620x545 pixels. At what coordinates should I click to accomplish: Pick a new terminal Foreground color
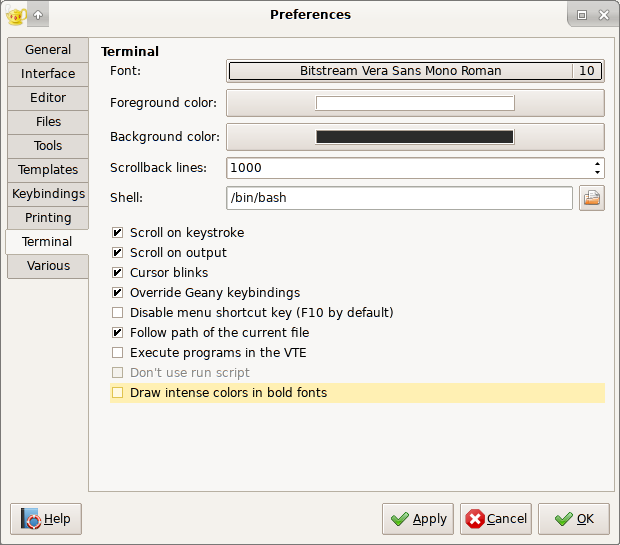click(x=414, y=103)
